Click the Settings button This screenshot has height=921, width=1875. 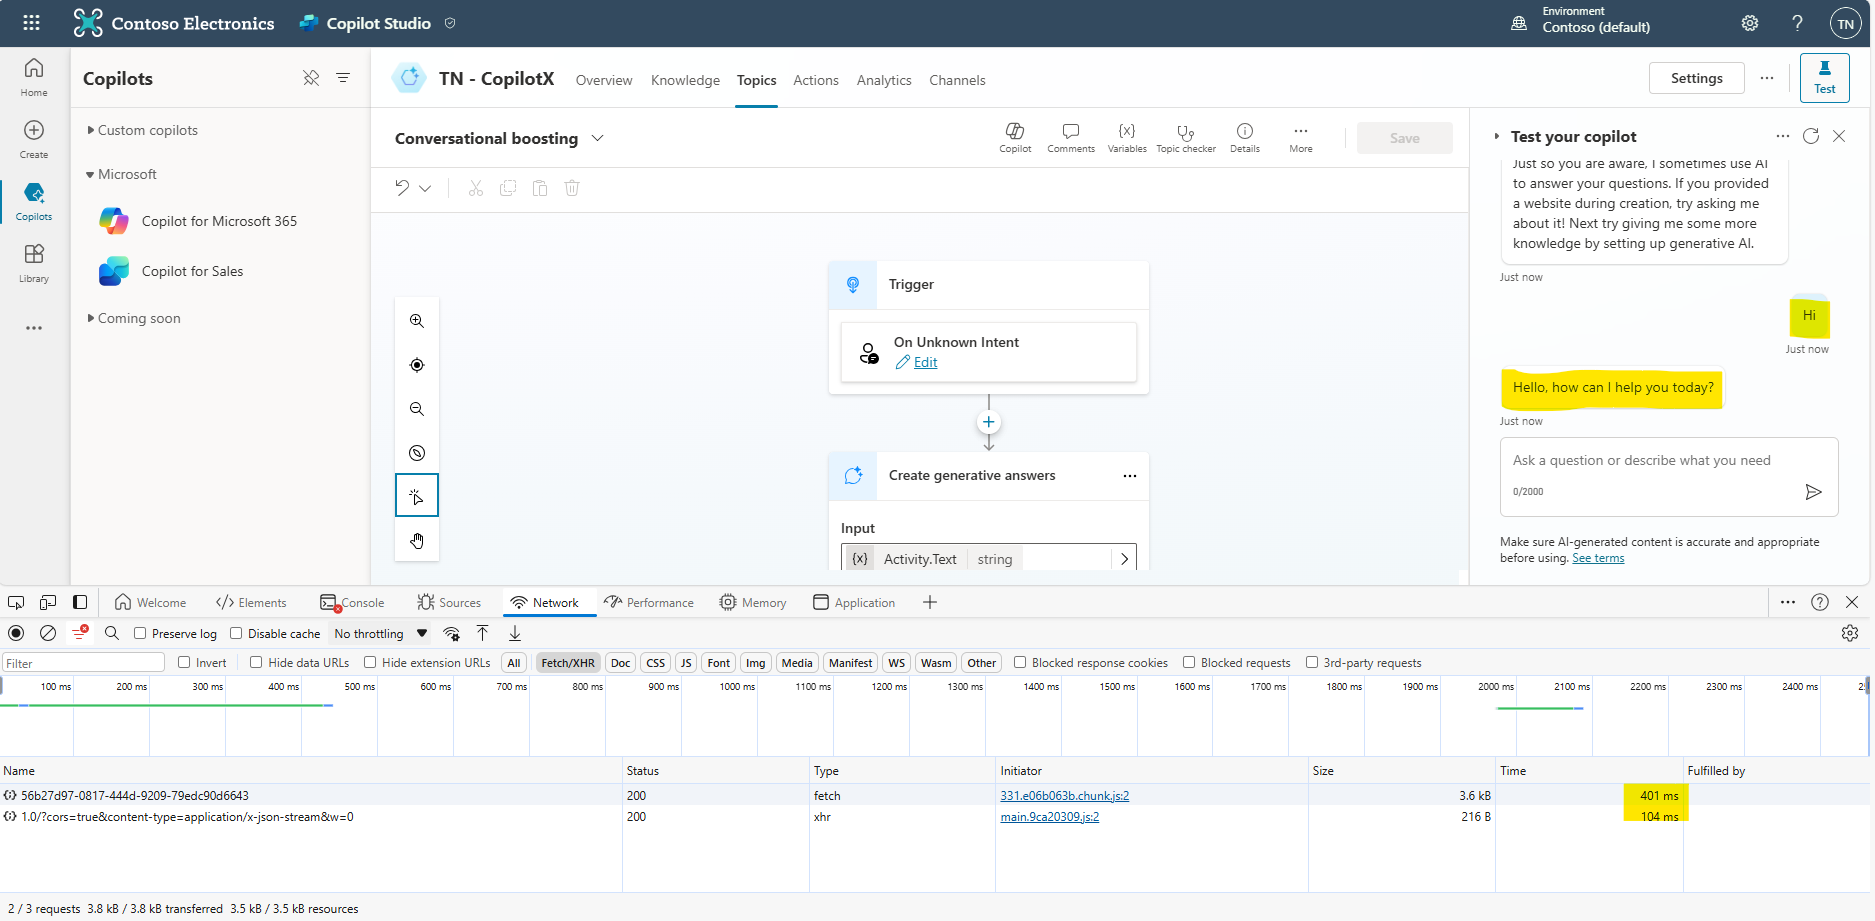[1697, 78]
